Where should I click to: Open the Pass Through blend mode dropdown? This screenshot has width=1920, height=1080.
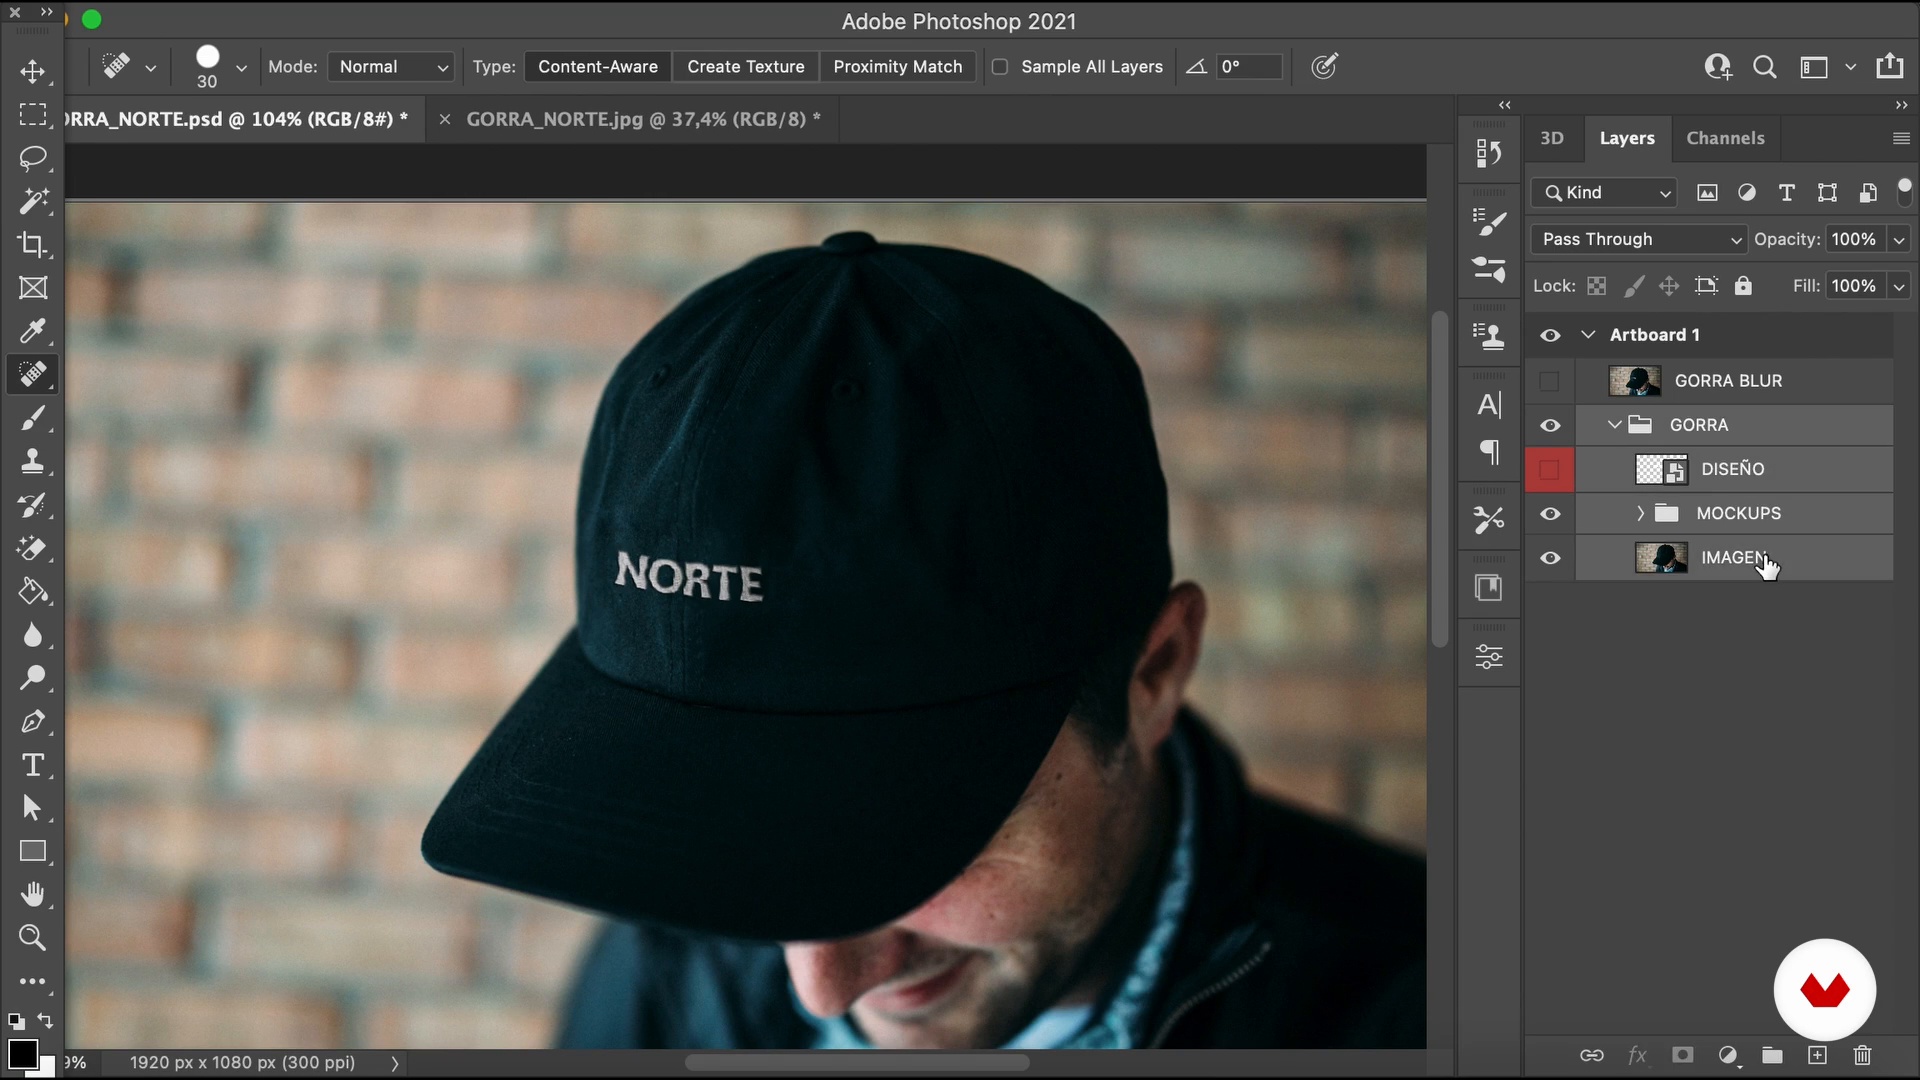pyautogui.click(x=1638, y=239)
